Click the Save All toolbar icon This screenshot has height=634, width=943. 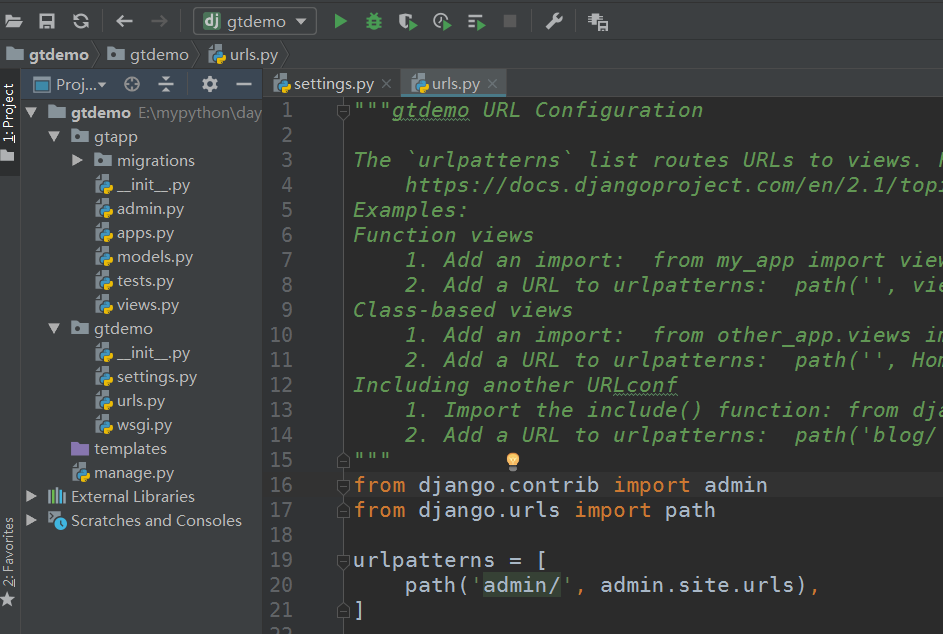pyautogui.click(x=46, y=21)
